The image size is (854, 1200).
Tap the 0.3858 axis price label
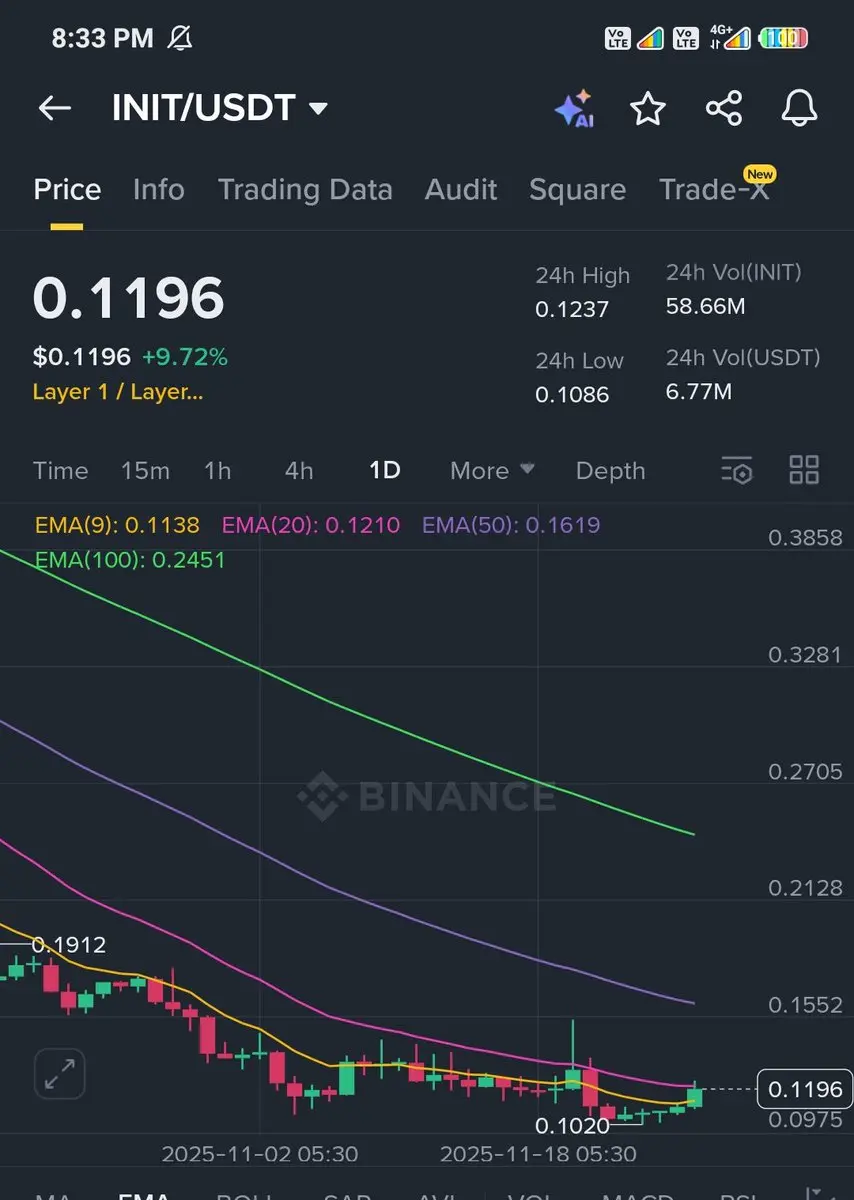[805, 538]
